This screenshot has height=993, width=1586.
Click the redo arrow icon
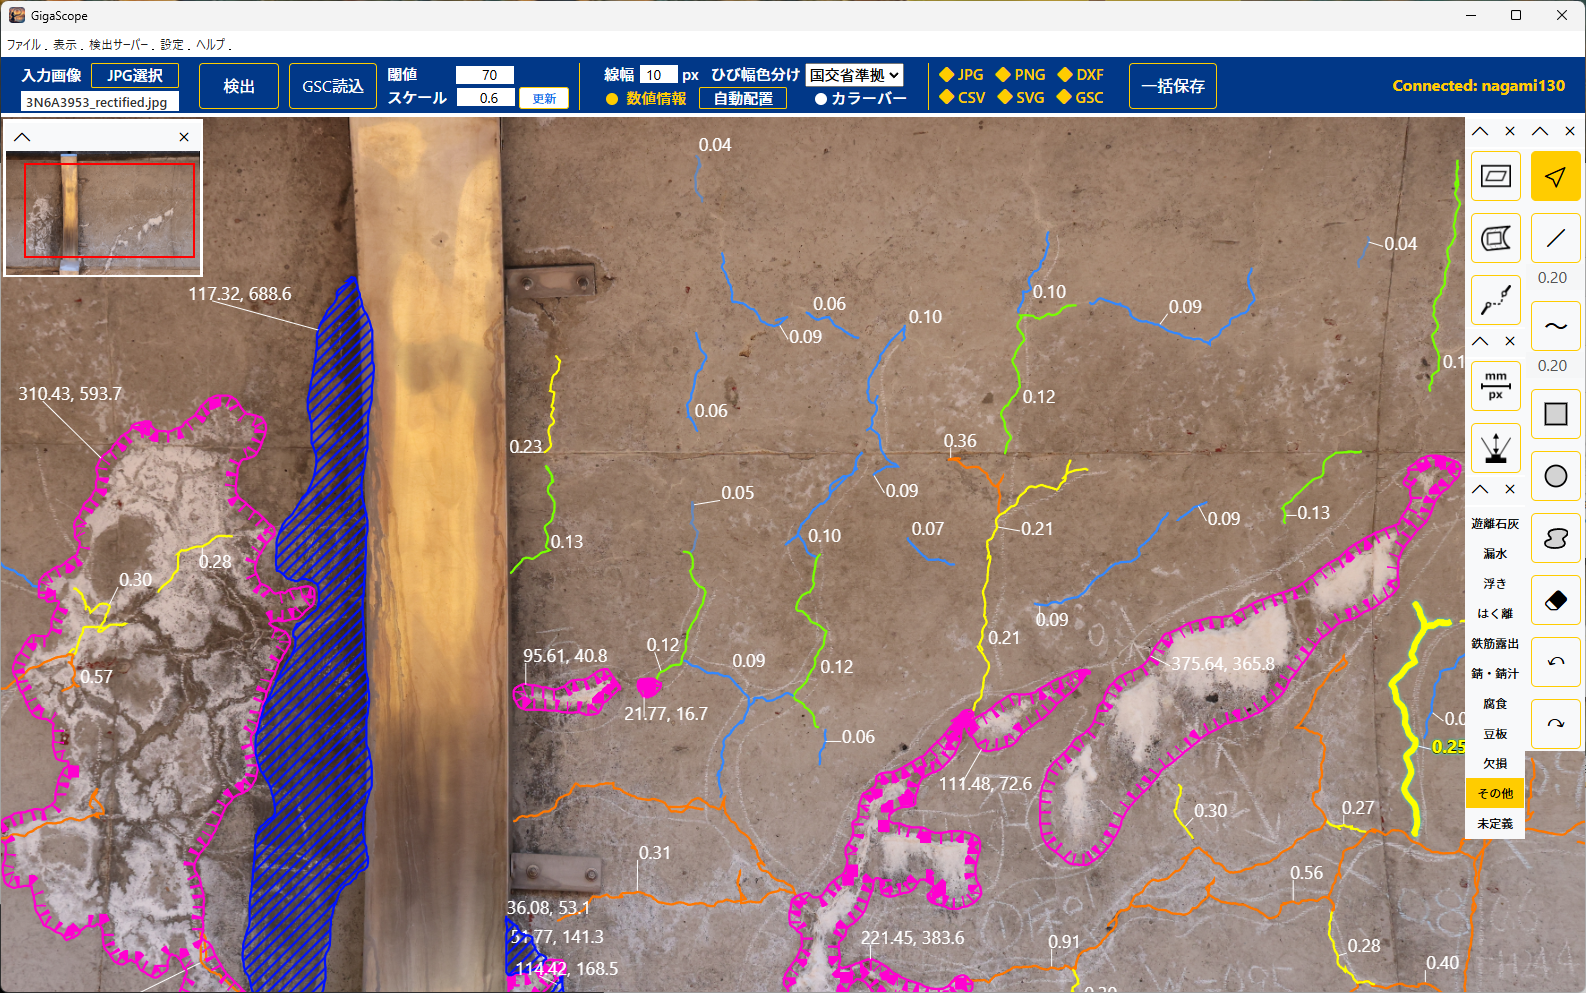coord(1555,723)
